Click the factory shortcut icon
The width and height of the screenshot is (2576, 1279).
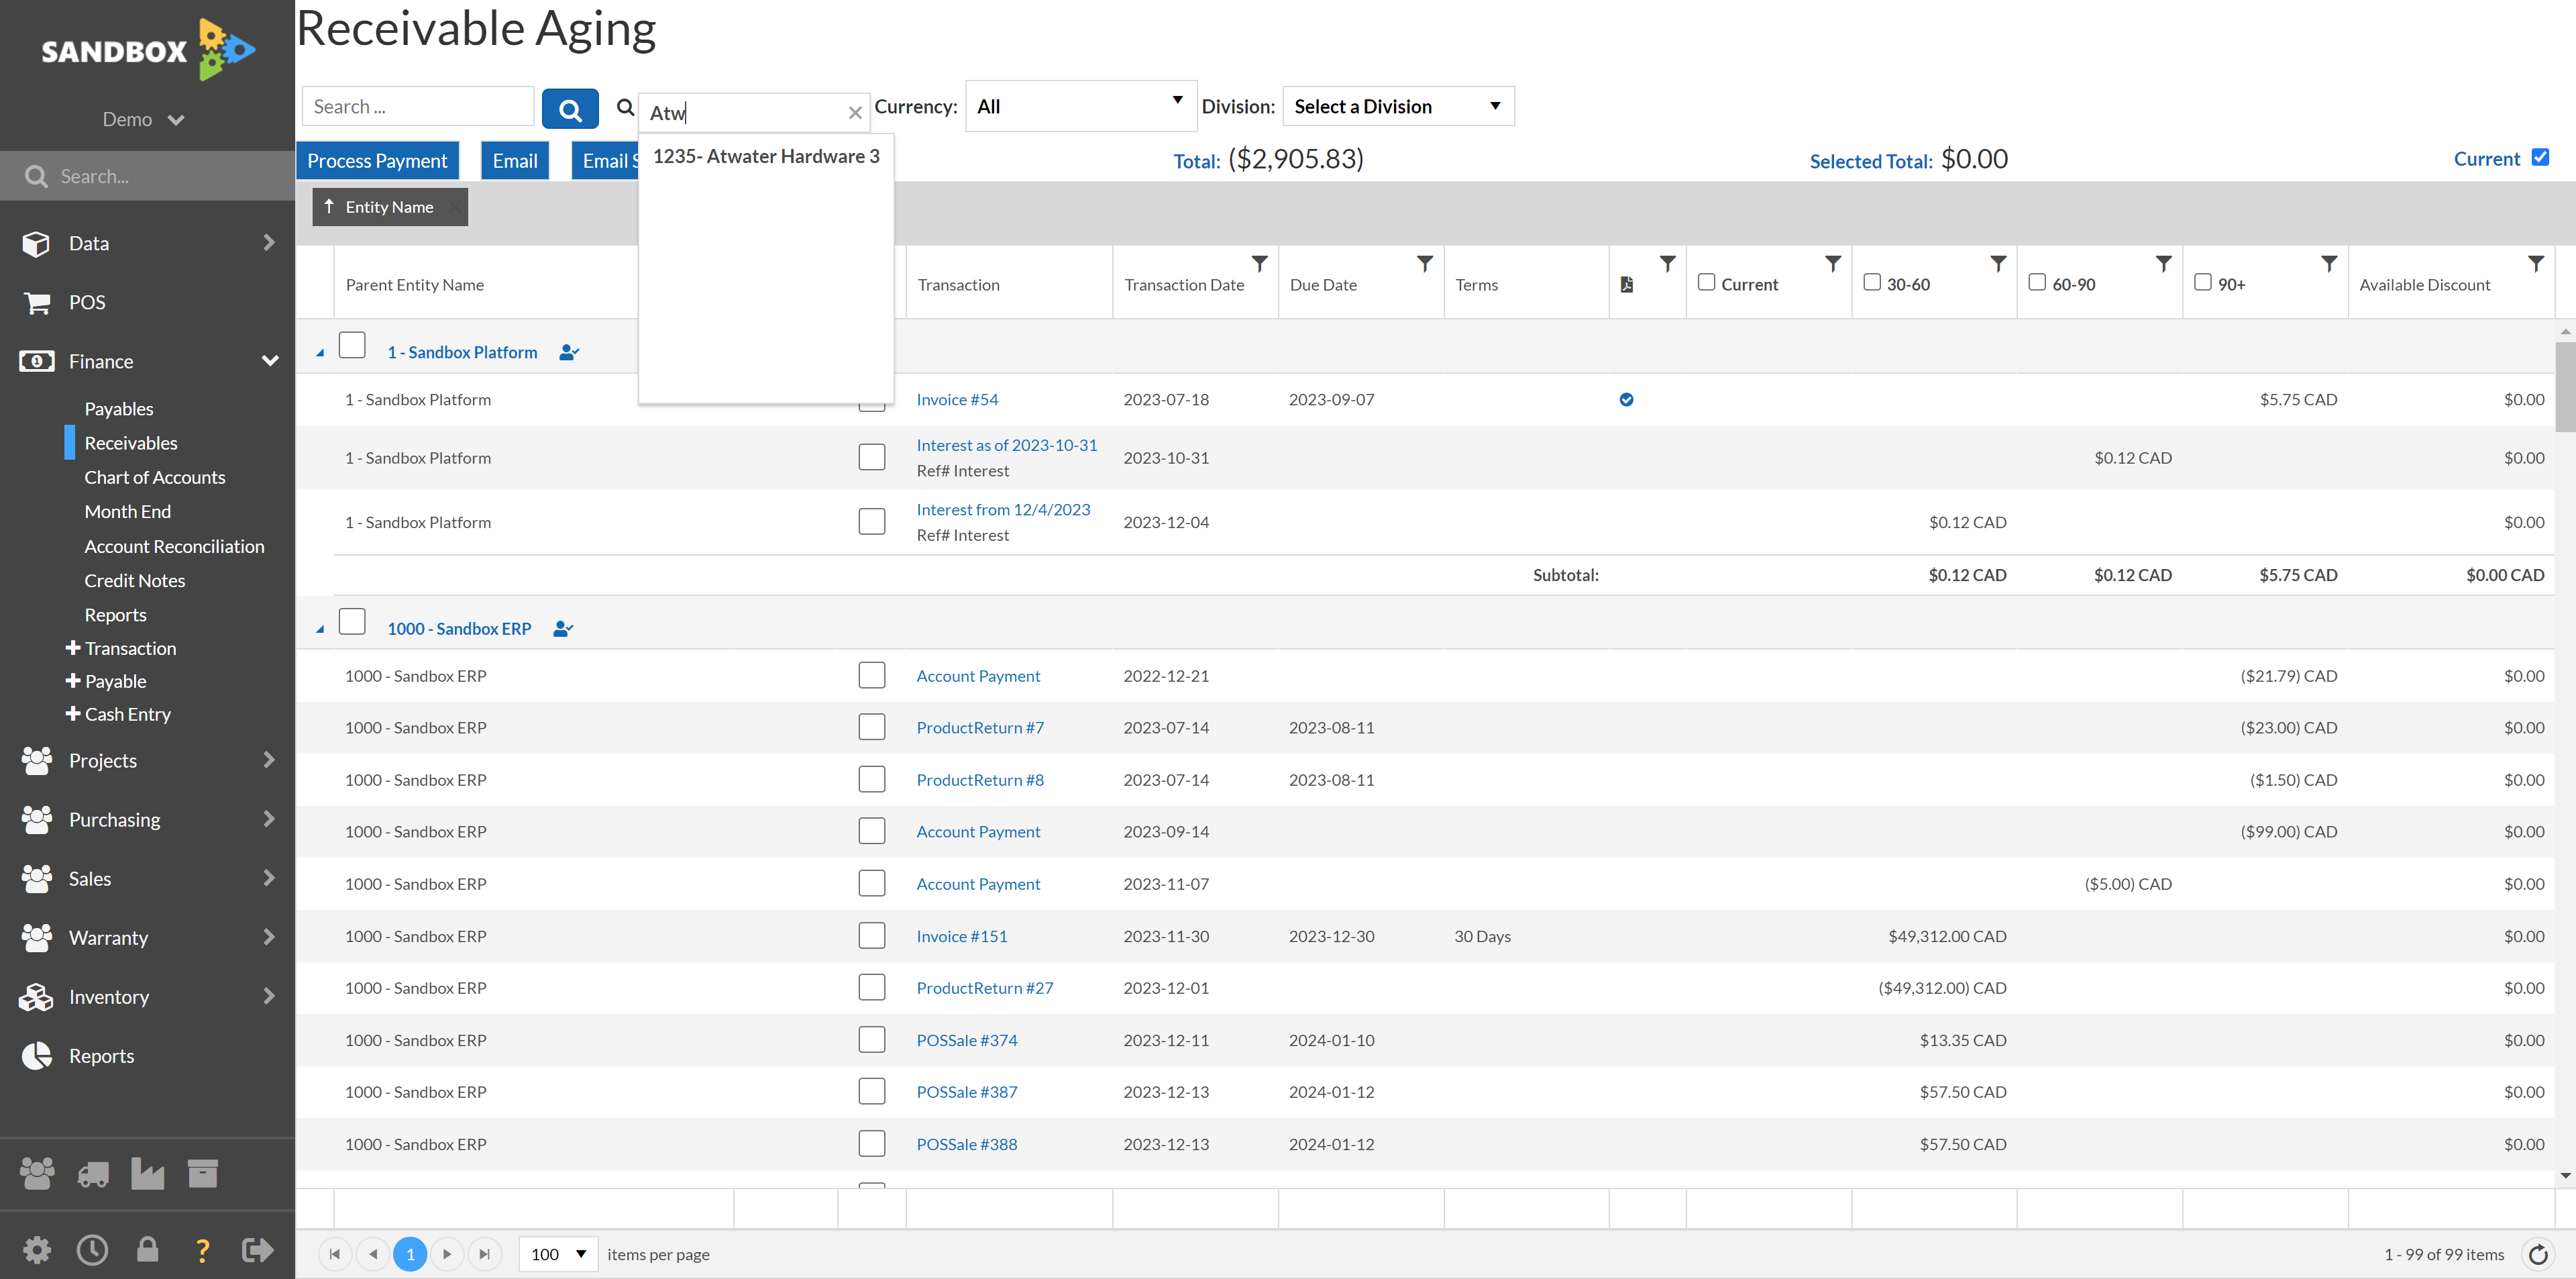pos(147,1174)
